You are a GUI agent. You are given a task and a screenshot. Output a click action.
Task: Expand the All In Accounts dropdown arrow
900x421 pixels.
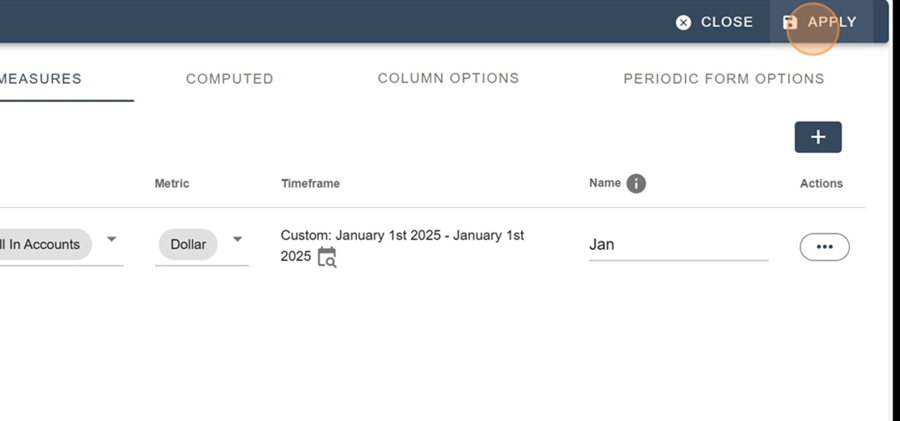[112, 239]
